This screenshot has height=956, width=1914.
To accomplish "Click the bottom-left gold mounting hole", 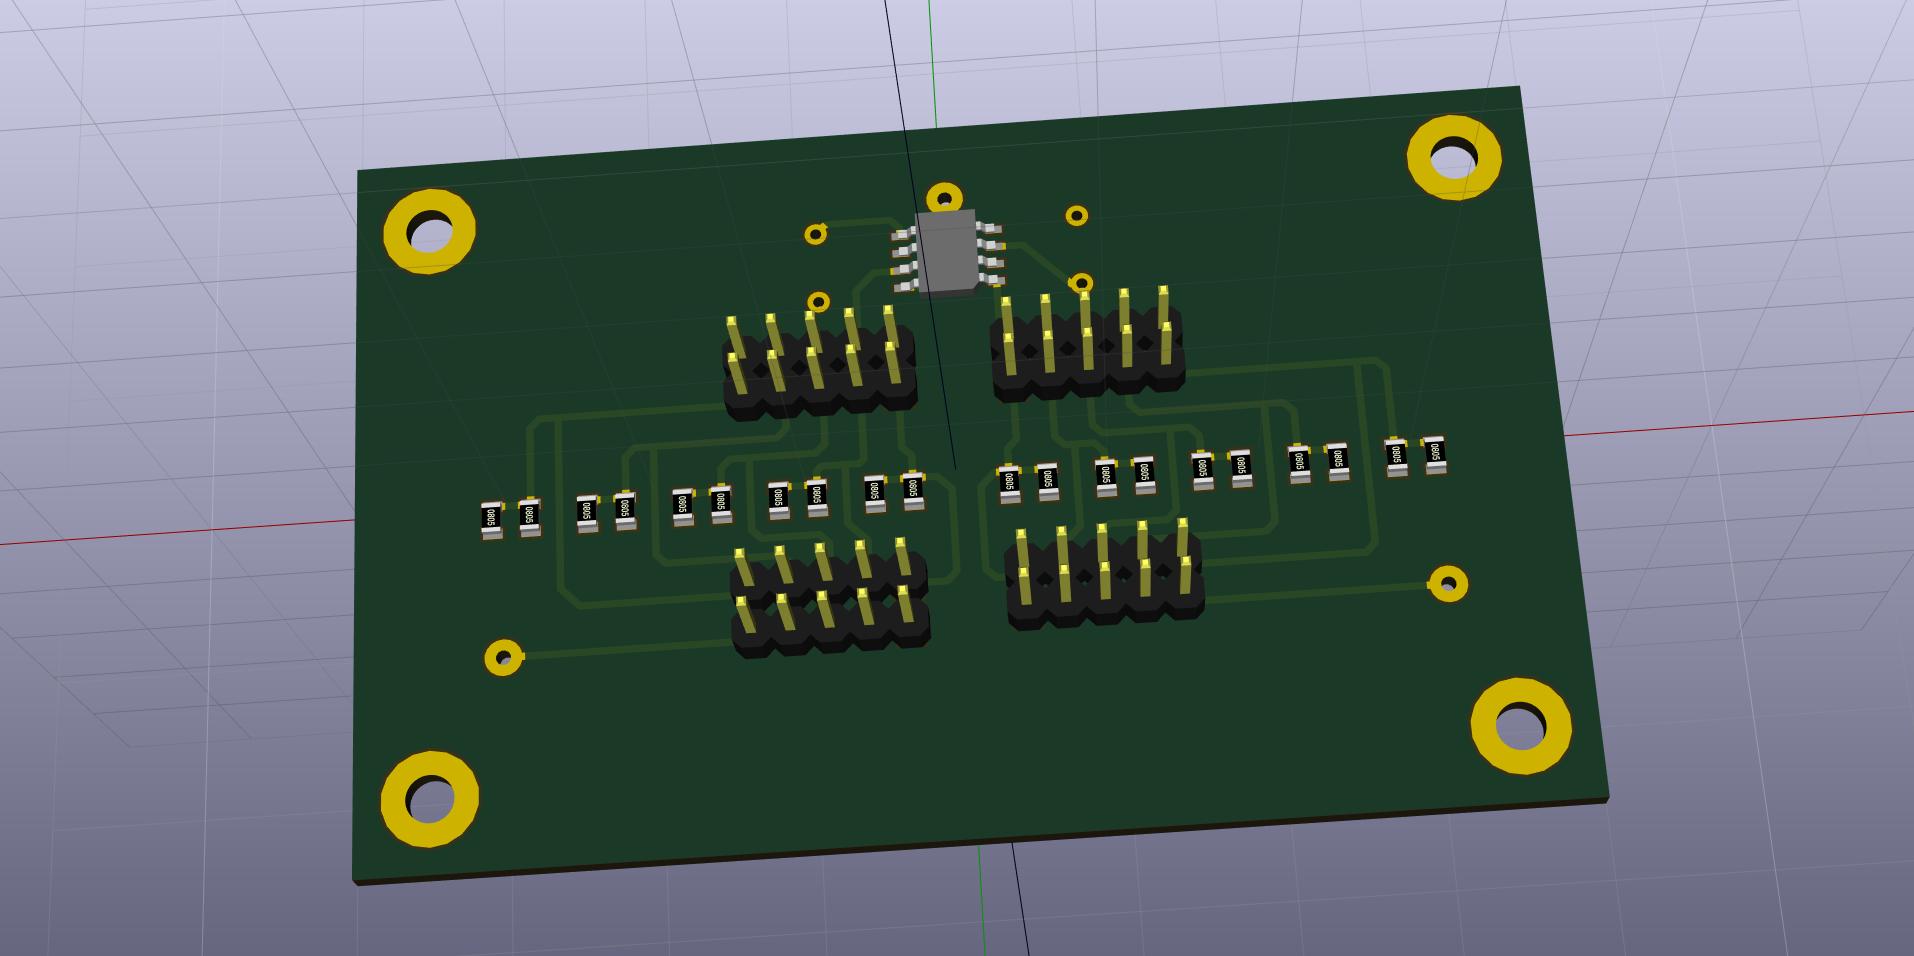I will [x=430, y=799].
